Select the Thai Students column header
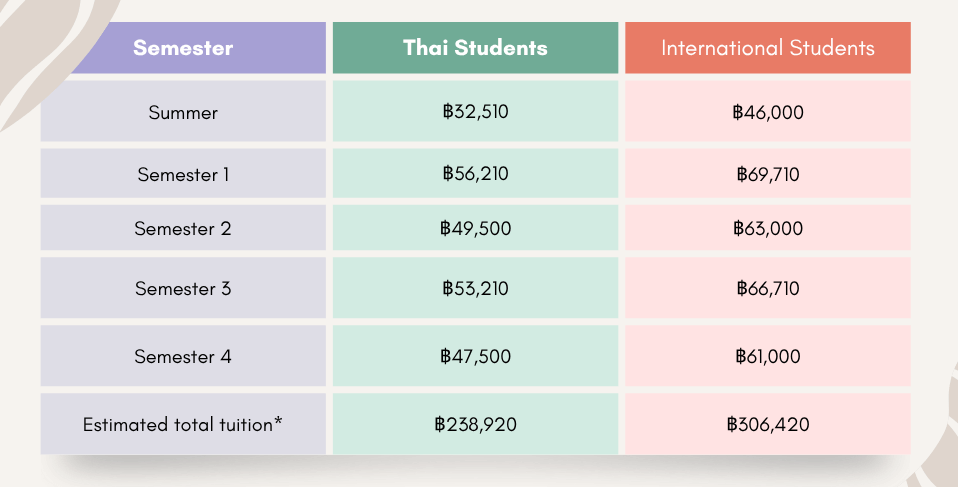958x487 pixels. (475, 48)
